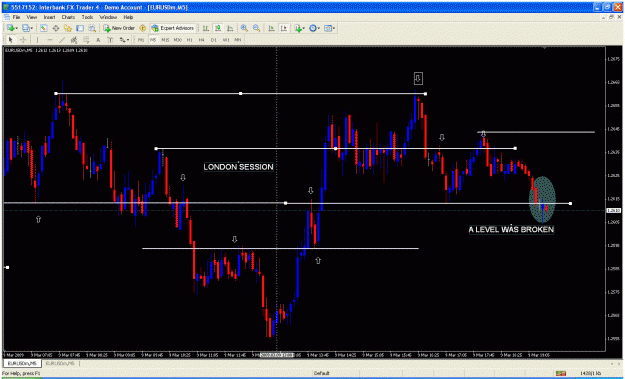Select the MN timeframe button
Viewport: 625px width, 379px height.
pyautogui.click(x=238, y=40)
